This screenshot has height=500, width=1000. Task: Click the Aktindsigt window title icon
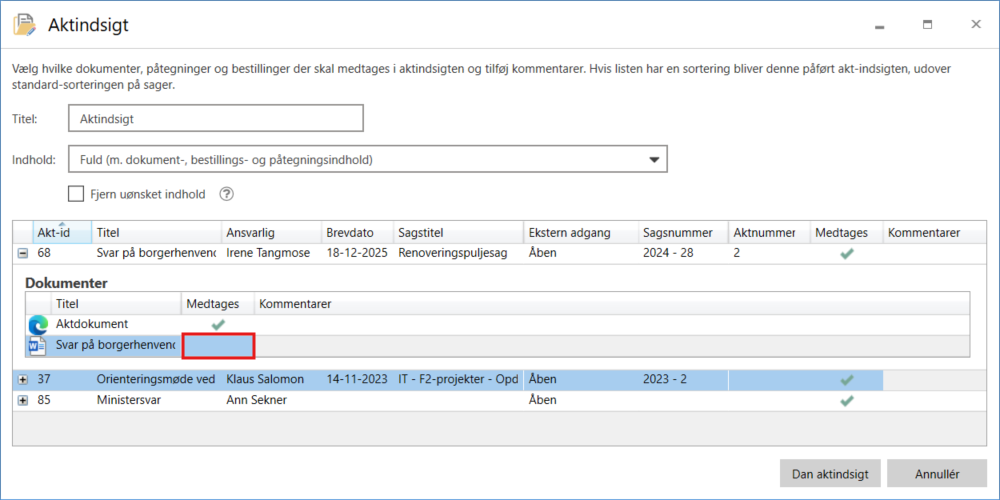24,25
